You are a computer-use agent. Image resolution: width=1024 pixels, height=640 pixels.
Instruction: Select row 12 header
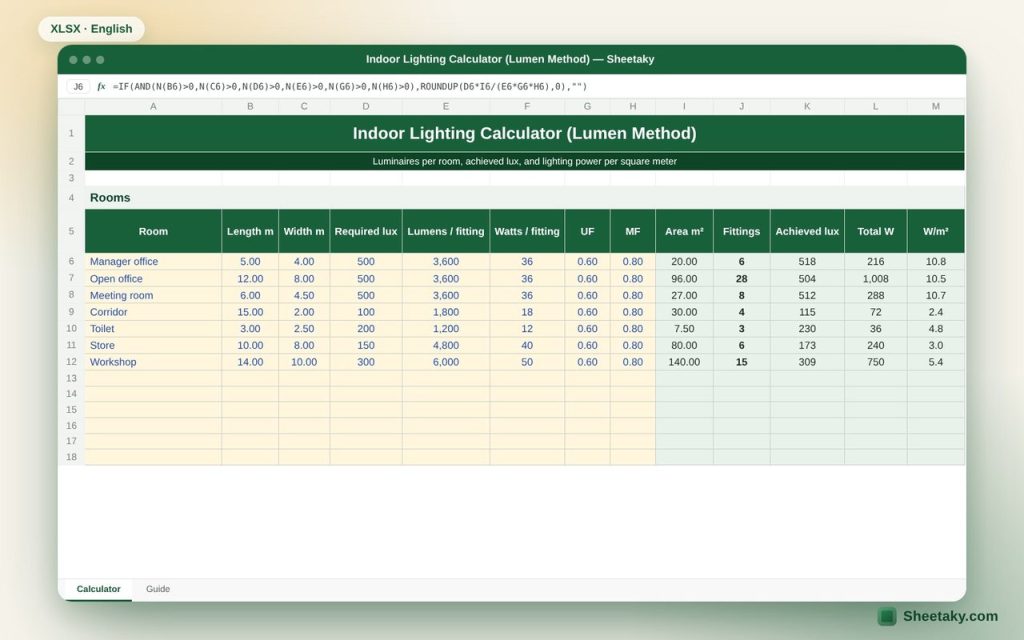point(71,362)
